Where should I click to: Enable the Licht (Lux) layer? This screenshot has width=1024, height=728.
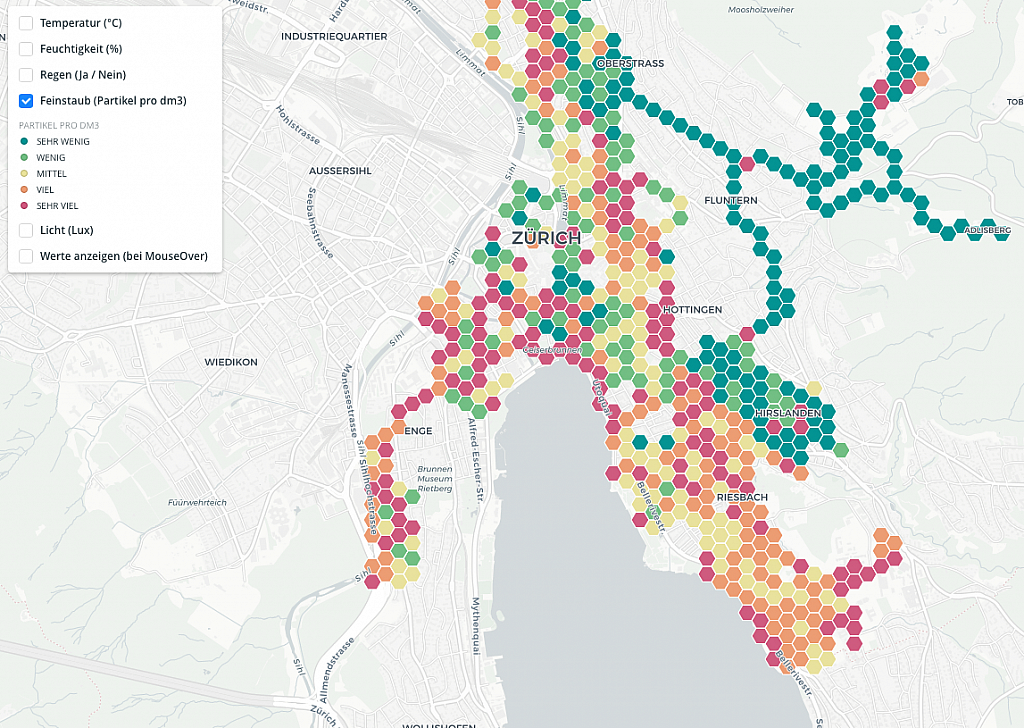coord(27,230)
